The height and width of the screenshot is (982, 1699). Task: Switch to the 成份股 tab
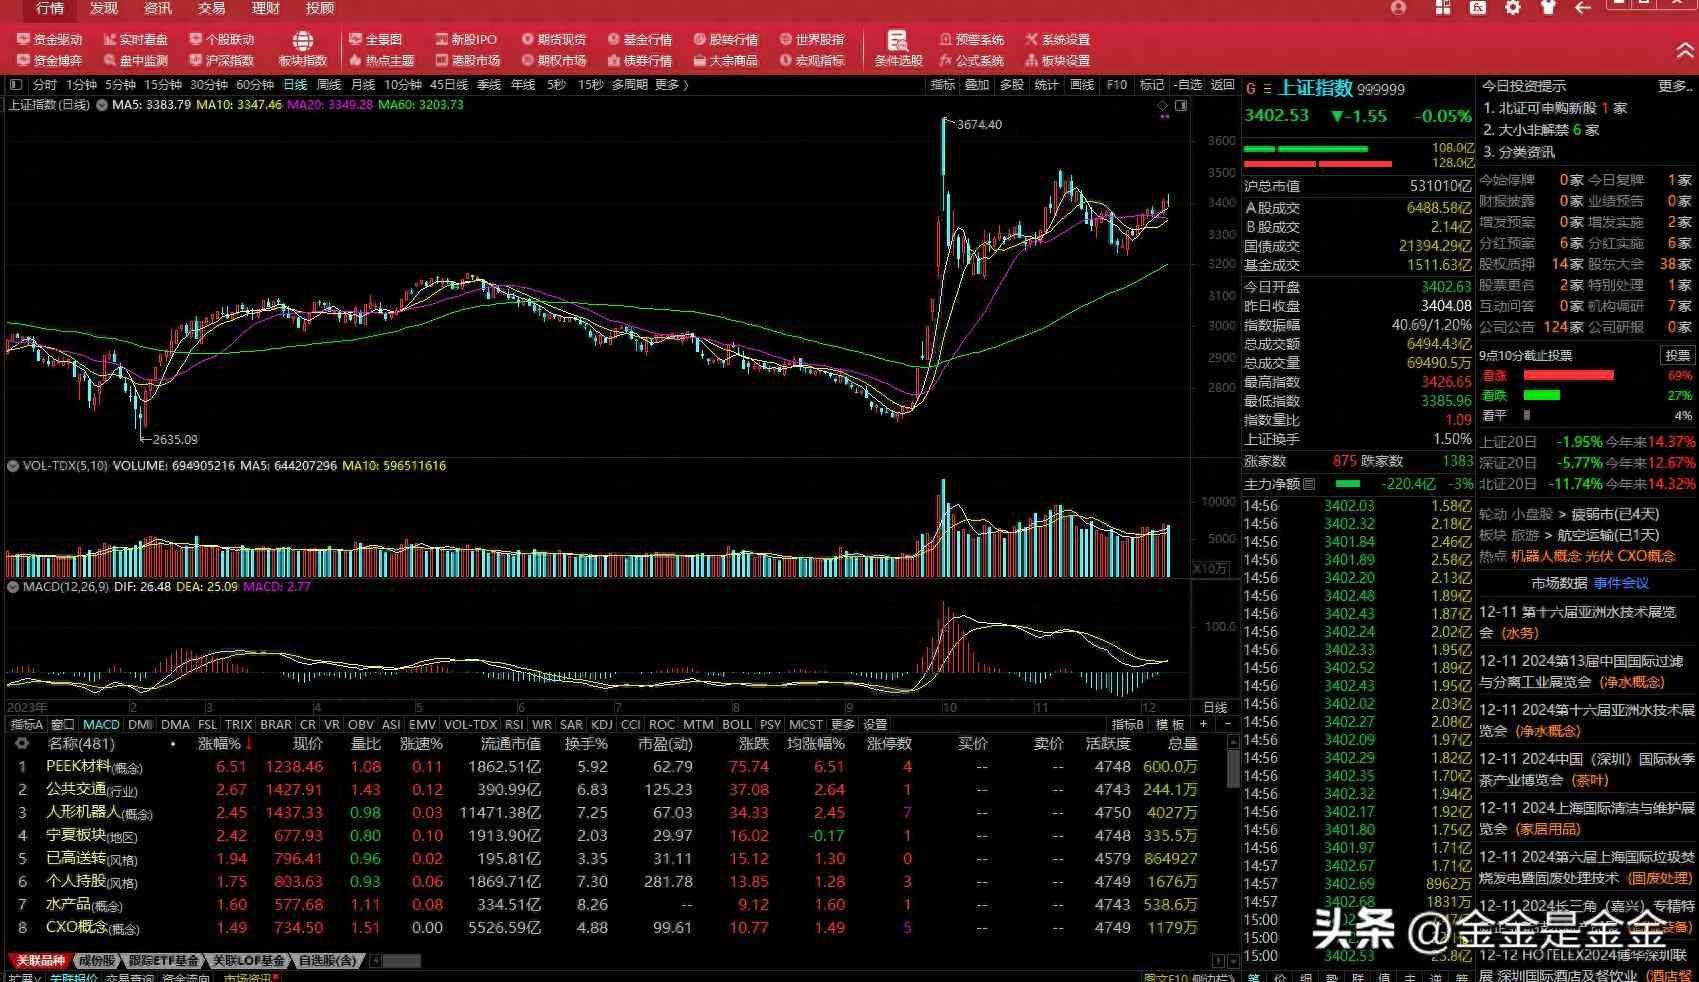click(x=97, y=961)
